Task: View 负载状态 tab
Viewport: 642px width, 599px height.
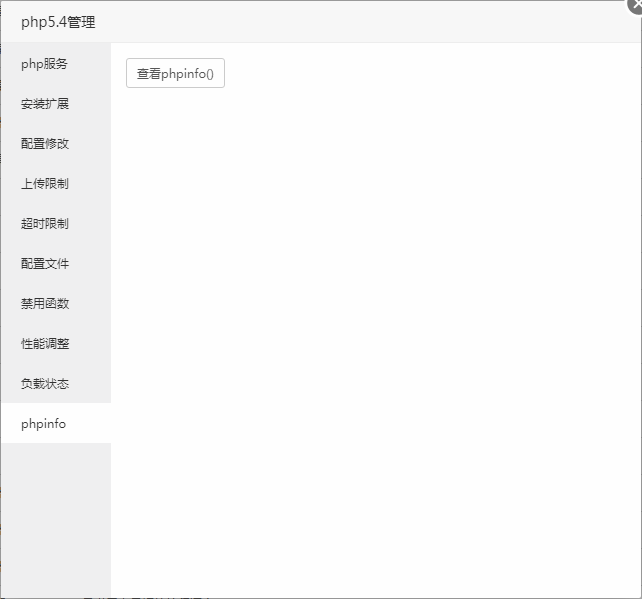Action: [x=56, y=383]
